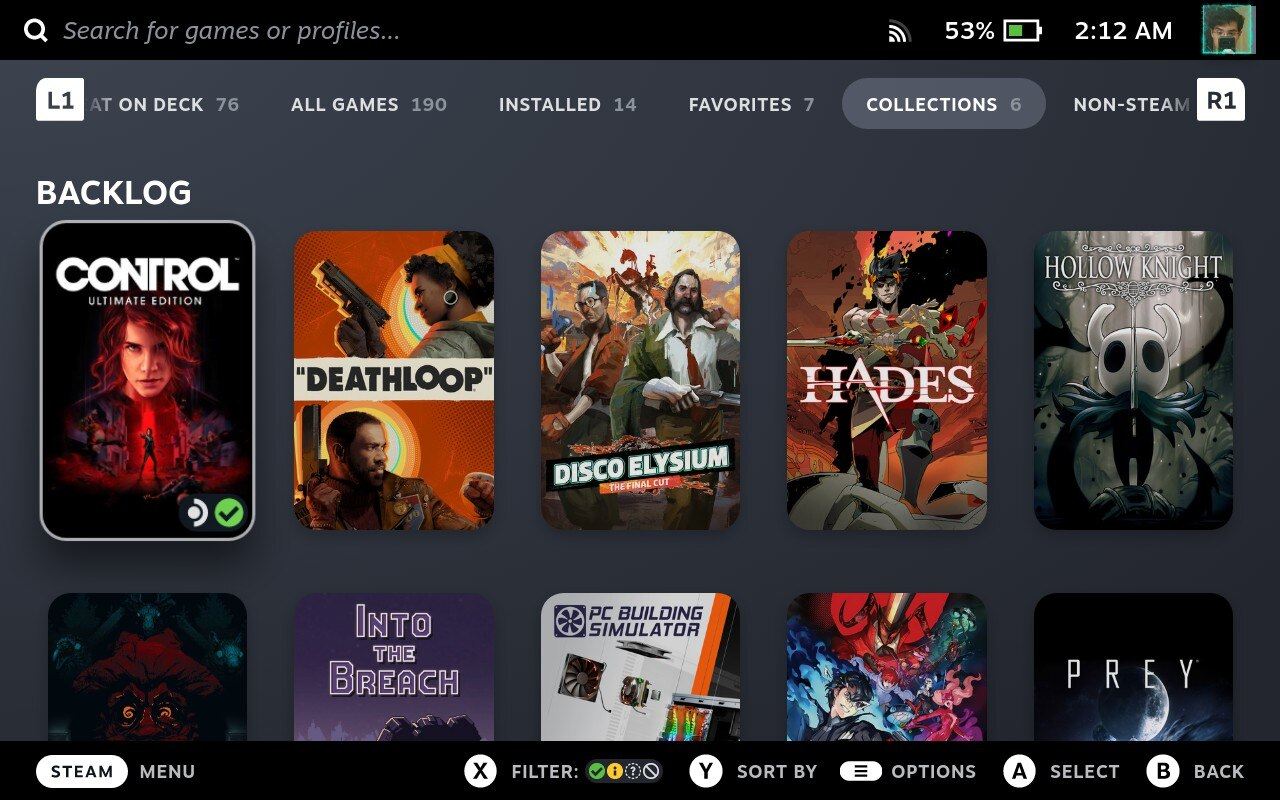
Task: Select the Prey game cover
Action: coord(1133,667)
